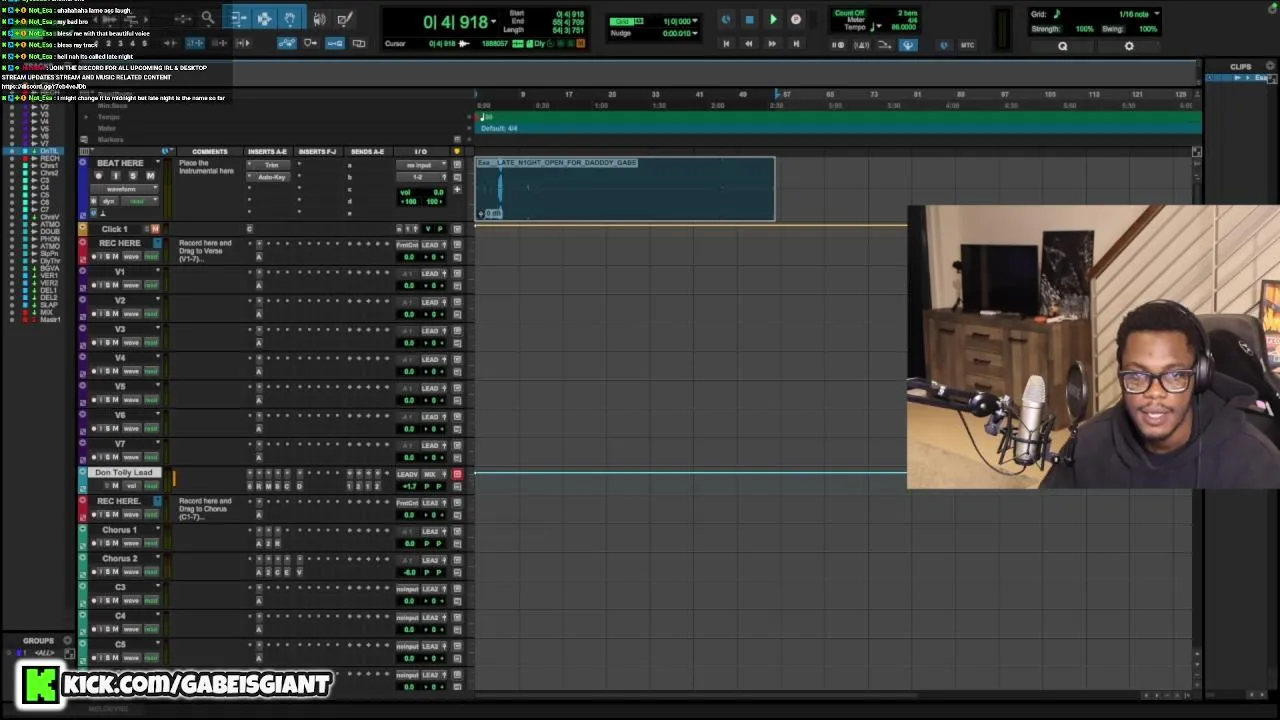Open Nudge value dropdown

point(694,33)
